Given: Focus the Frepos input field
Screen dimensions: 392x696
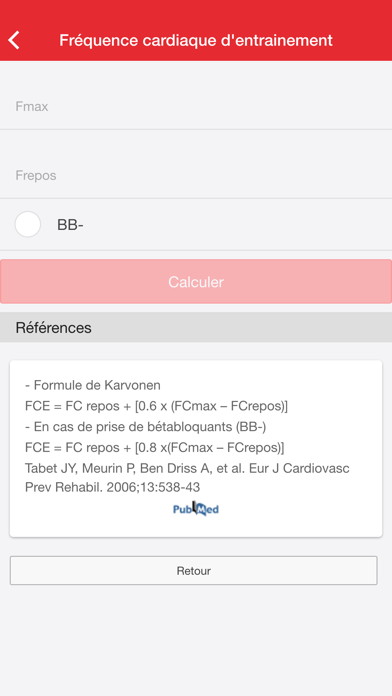Looking at the screenshot, I should pyautogui.click(x=196, y=175).
